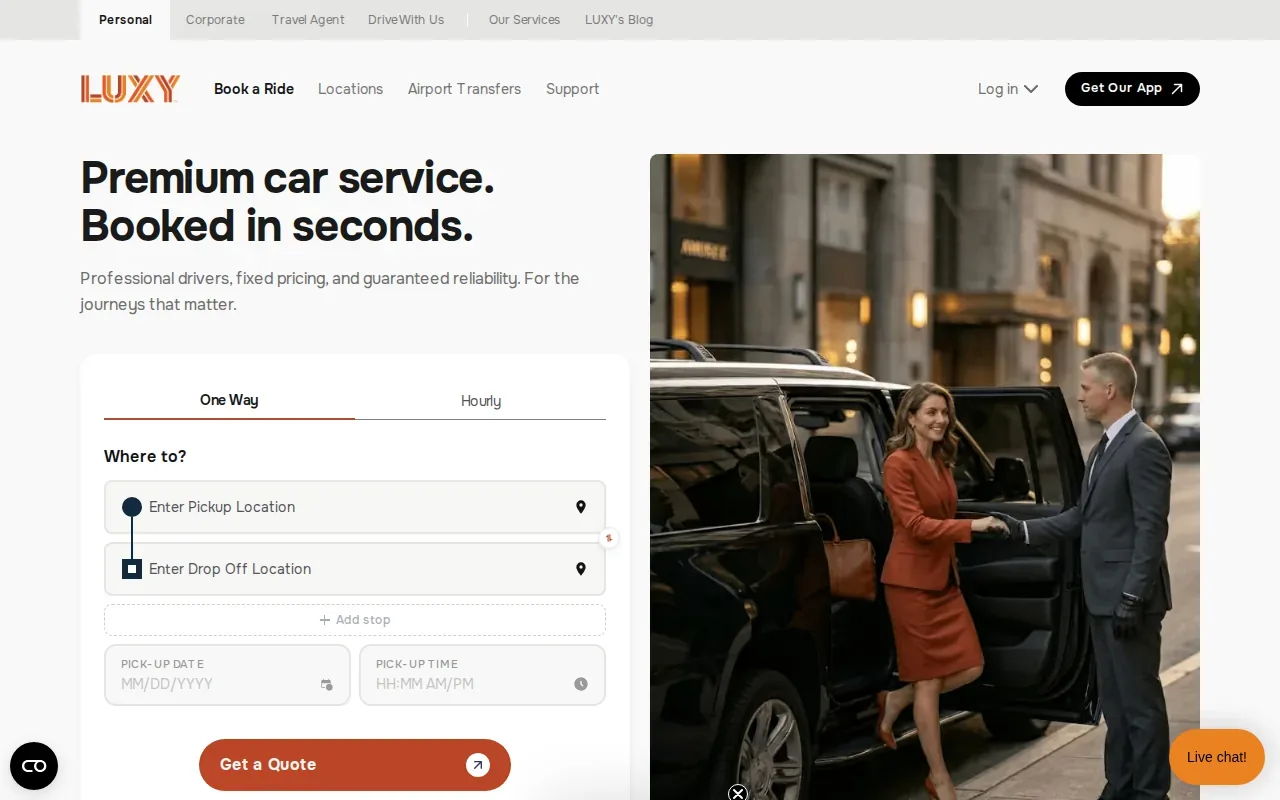Click the arrow icon on Get a Quote
This screenshot has height=800, width=1280.
478,765
